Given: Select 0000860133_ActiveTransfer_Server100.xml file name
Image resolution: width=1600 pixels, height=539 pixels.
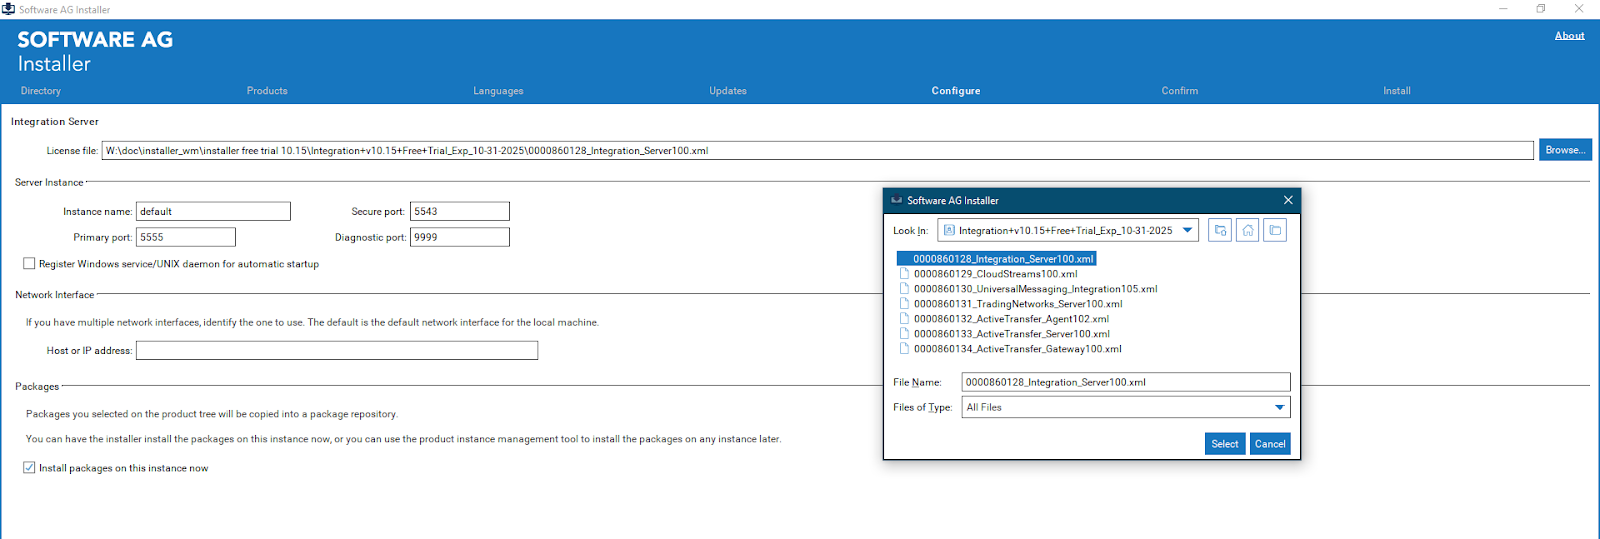Looking at the screenshot, I should [1012, 333].
